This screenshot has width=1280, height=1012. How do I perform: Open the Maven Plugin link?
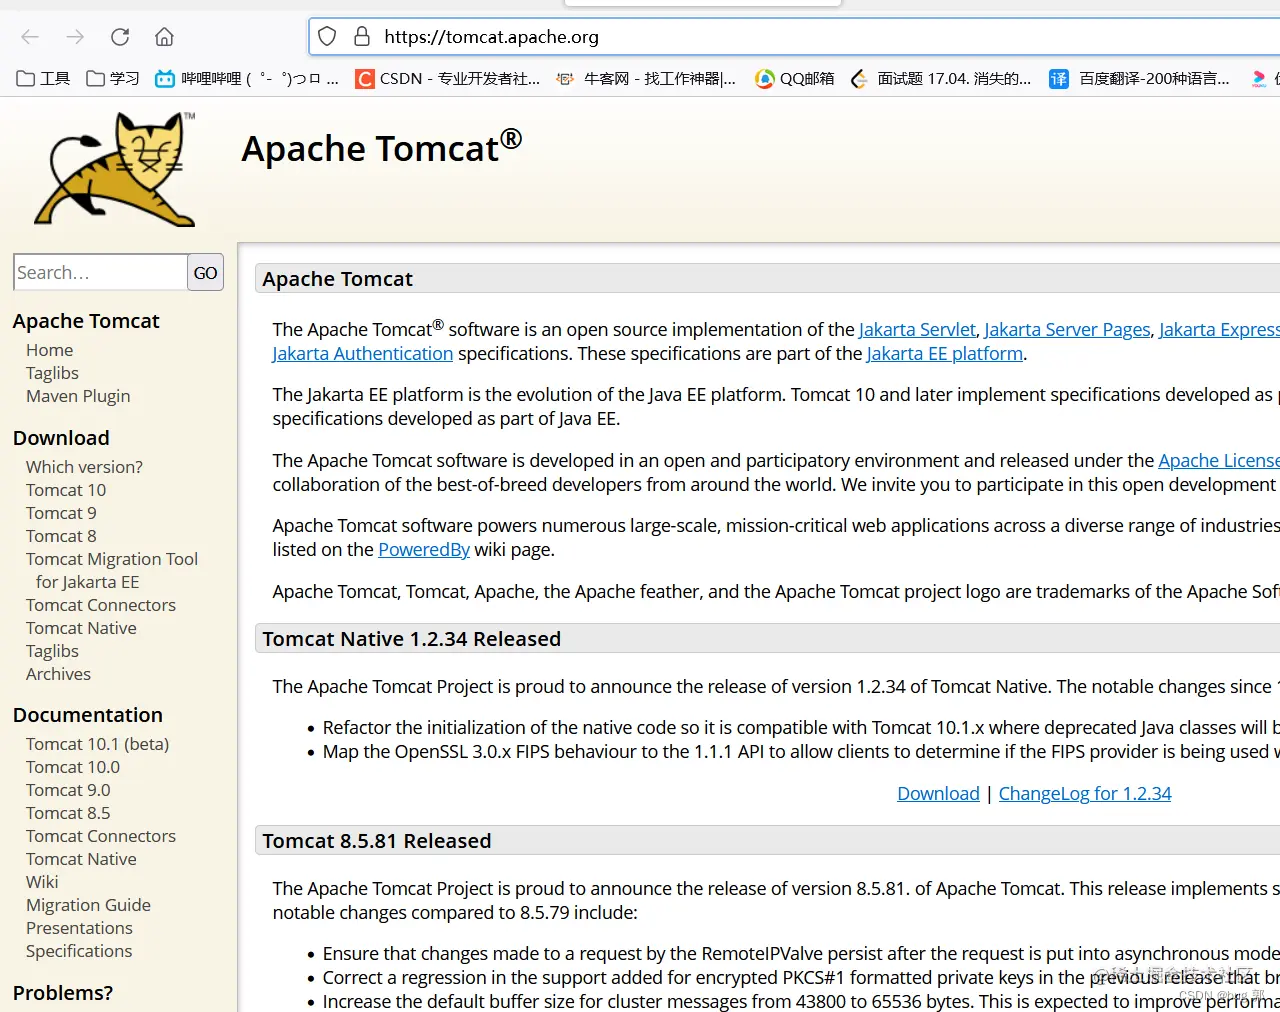coord(78,396)
